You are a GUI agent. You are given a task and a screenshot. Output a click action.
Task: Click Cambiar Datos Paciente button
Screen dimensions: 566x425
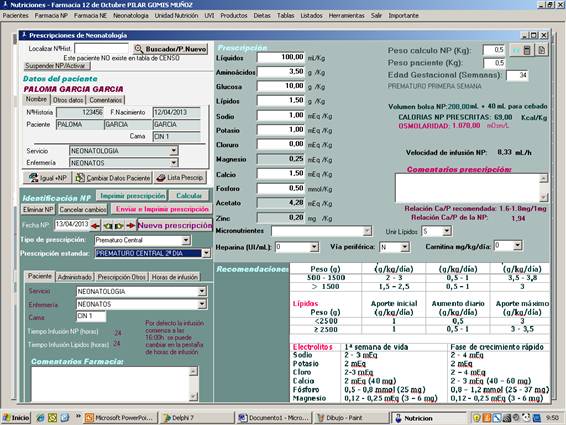[113, 178]
